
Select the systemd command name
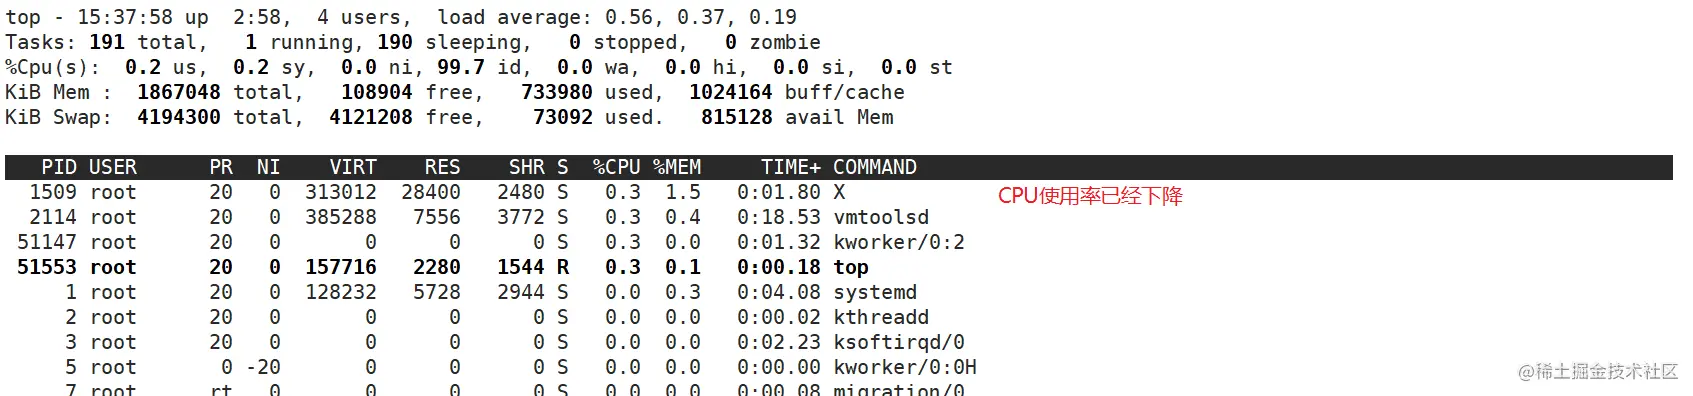click(875, 292)
